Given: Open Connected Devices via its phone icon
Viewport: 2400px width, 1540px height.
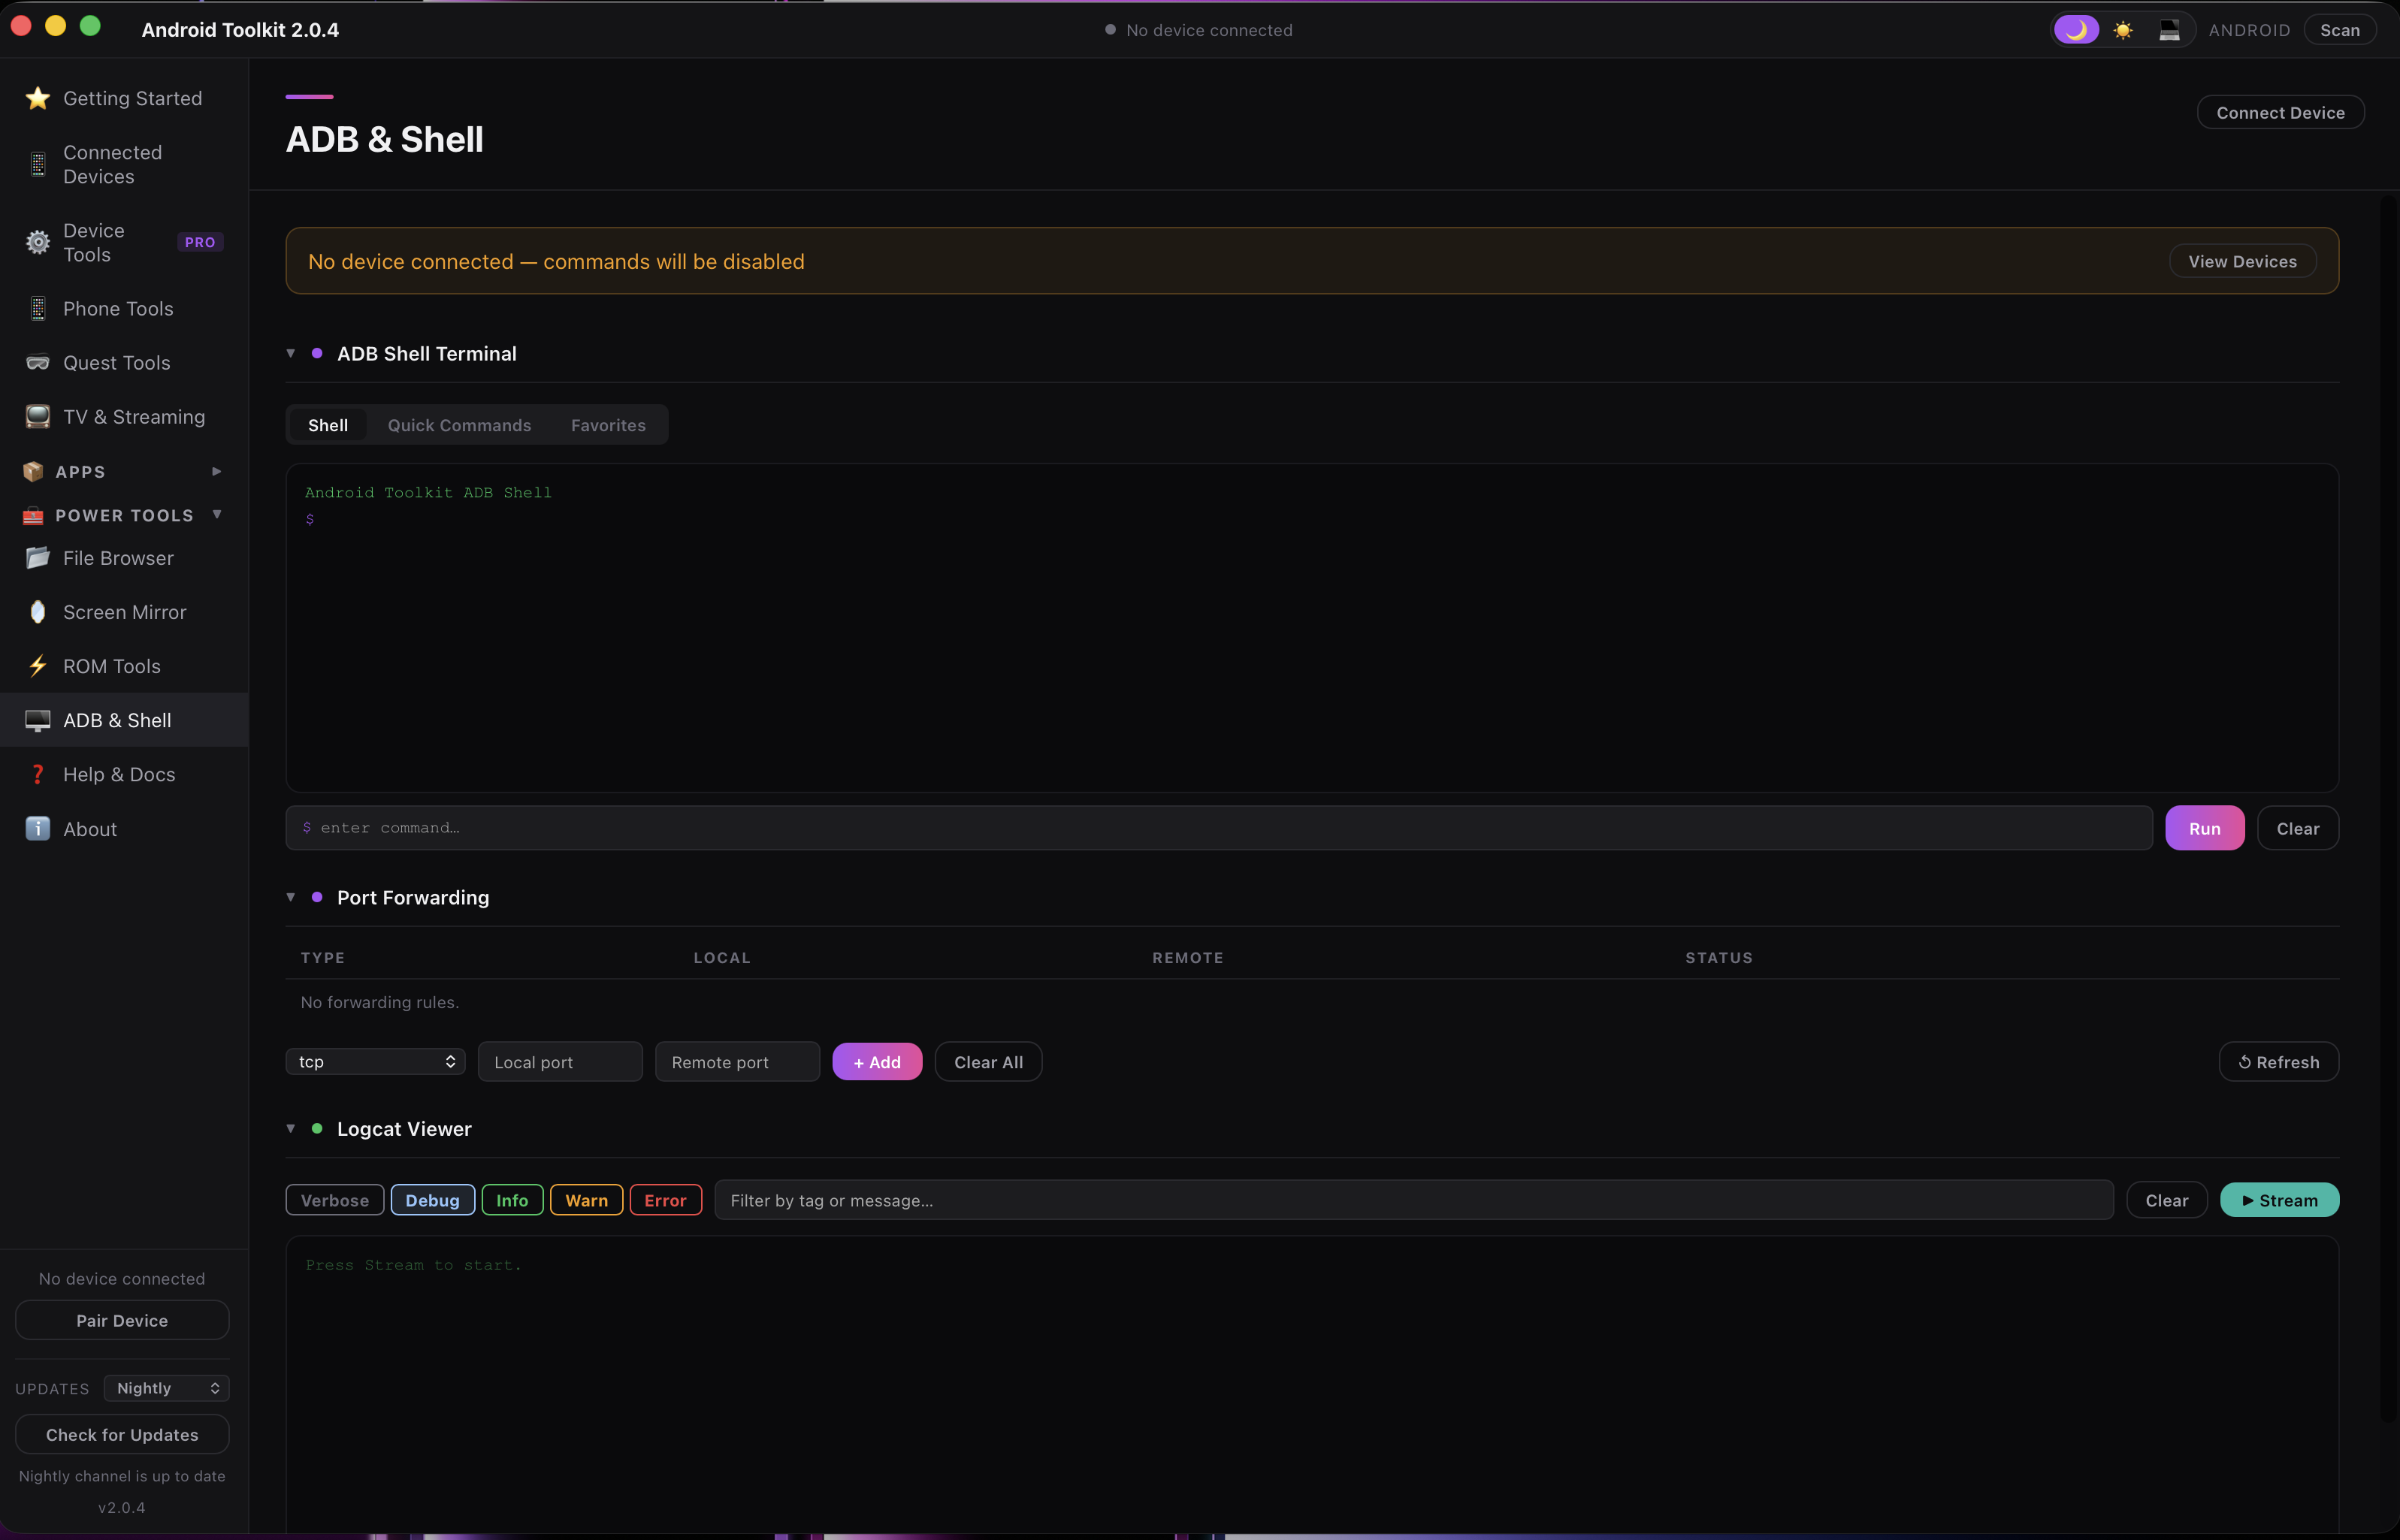Looking at the screenshot, I should (38, 164).
